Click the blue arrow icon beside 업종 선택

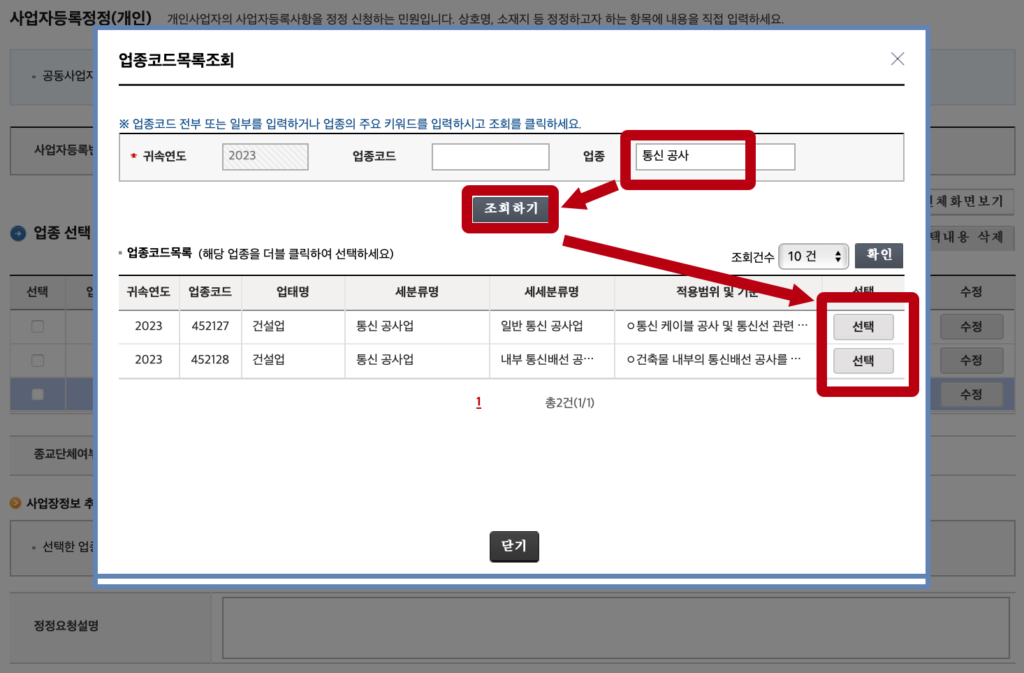[x=17, y=233]
